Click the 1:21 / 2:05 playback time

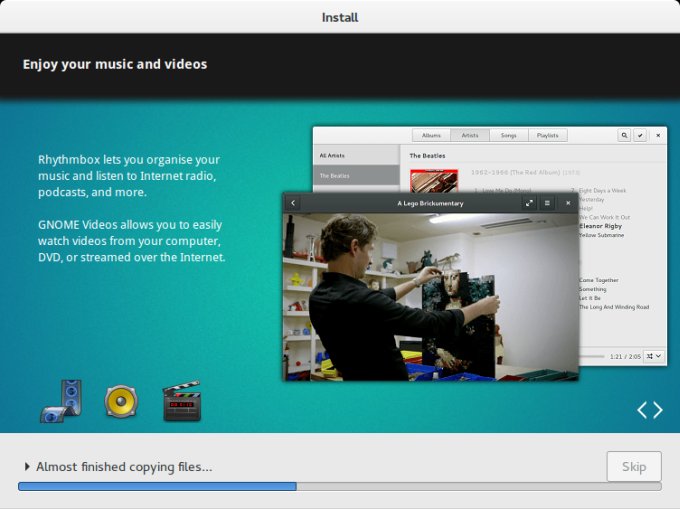click(625, 356)
